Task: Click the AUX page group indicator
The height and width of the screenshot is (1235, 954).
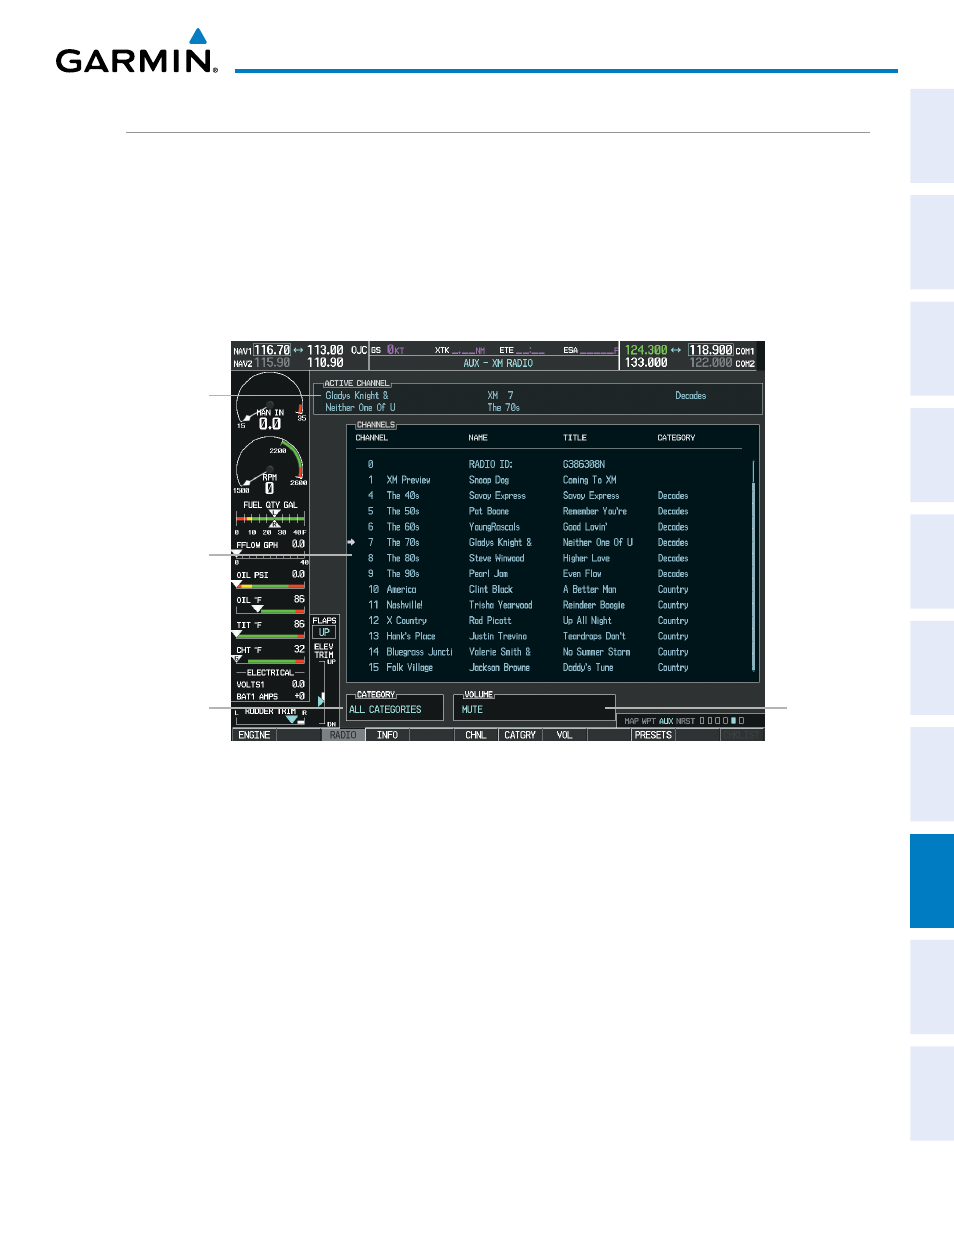Action: [666, 721]
